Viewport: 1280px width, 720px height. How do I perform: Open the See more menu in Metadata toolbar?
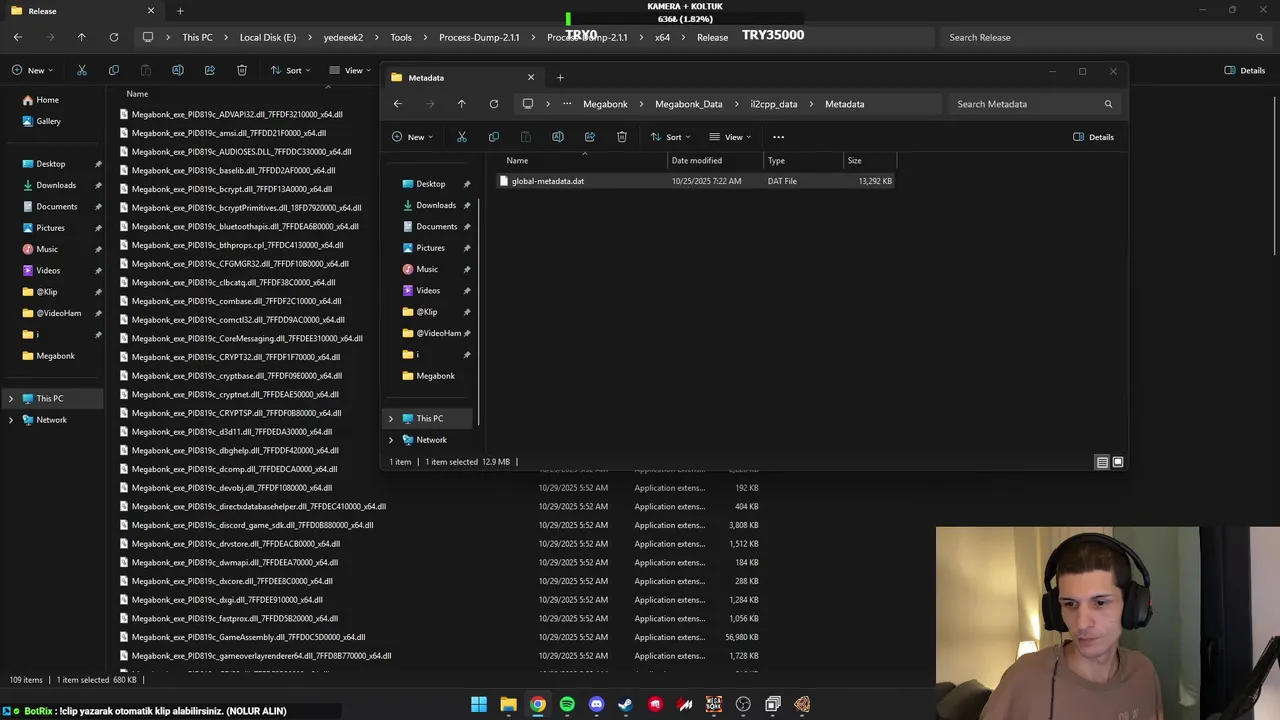click(x=778, y=137)
